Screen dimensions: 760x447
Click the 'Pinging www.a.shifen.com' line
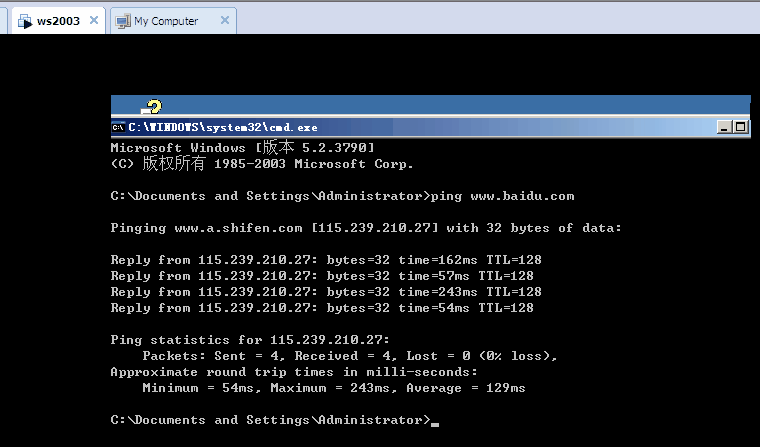tap(366, 228)
